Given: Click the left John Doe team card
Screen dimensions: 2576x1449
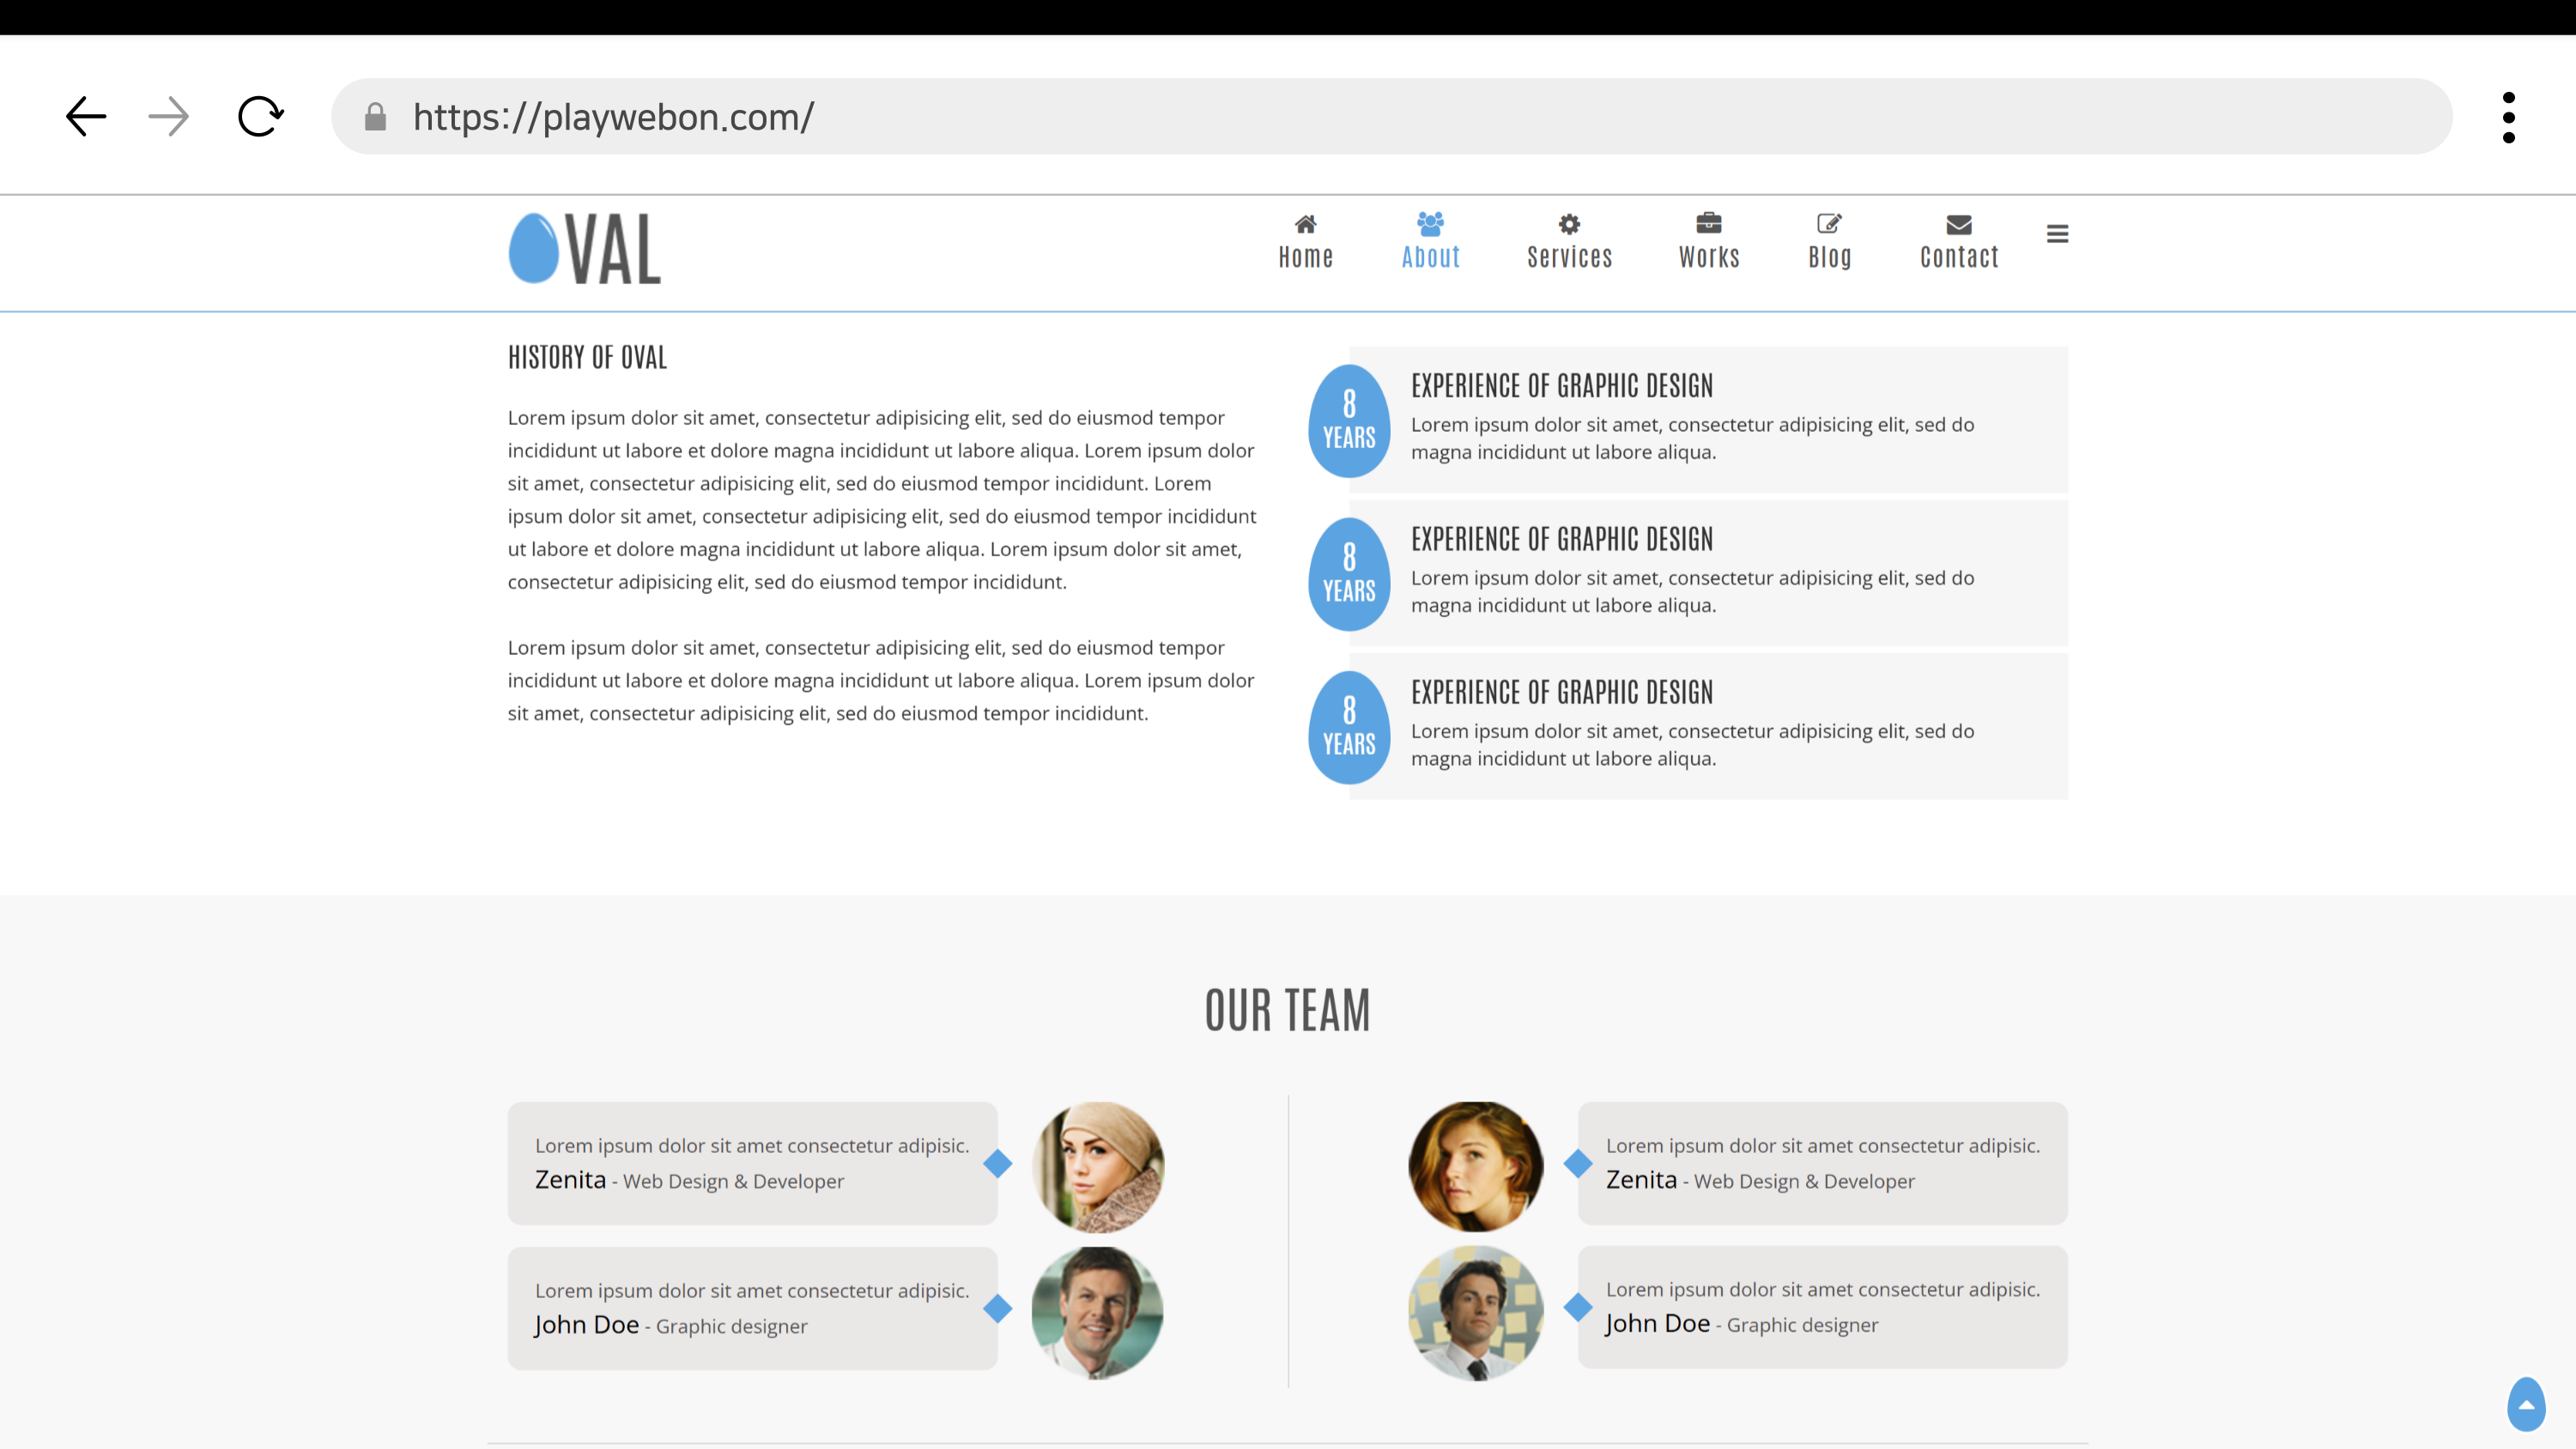Looking at the screenshot, I should coord(752,1308).
